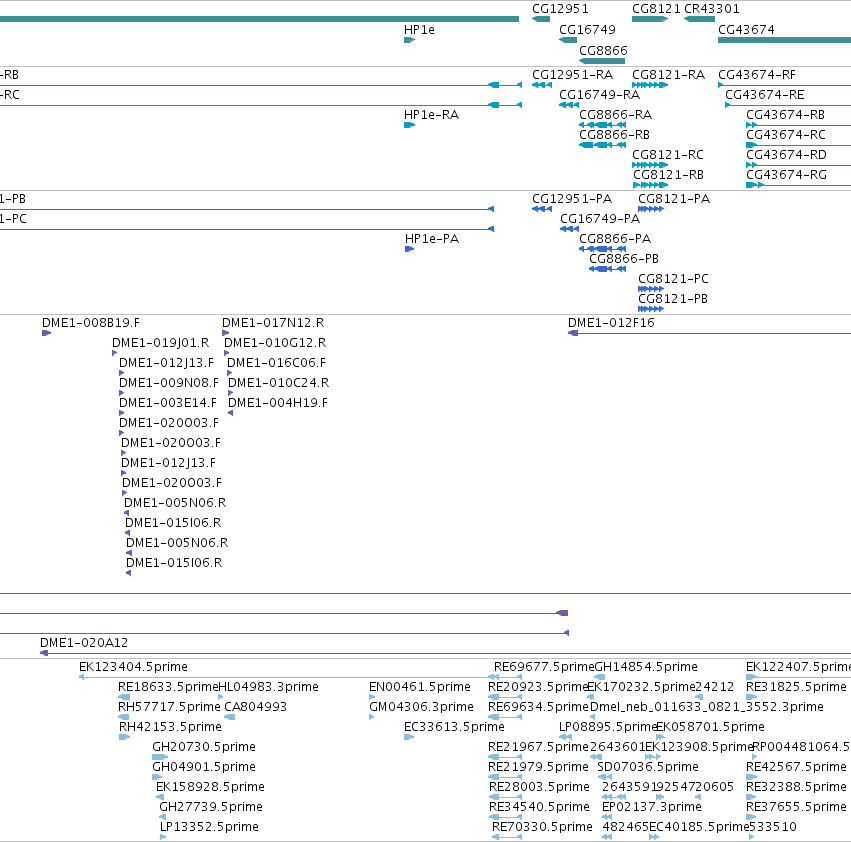Click the GH20730.5prime EST label
This screenshot has width=851, height=842.
coord(204,748)
